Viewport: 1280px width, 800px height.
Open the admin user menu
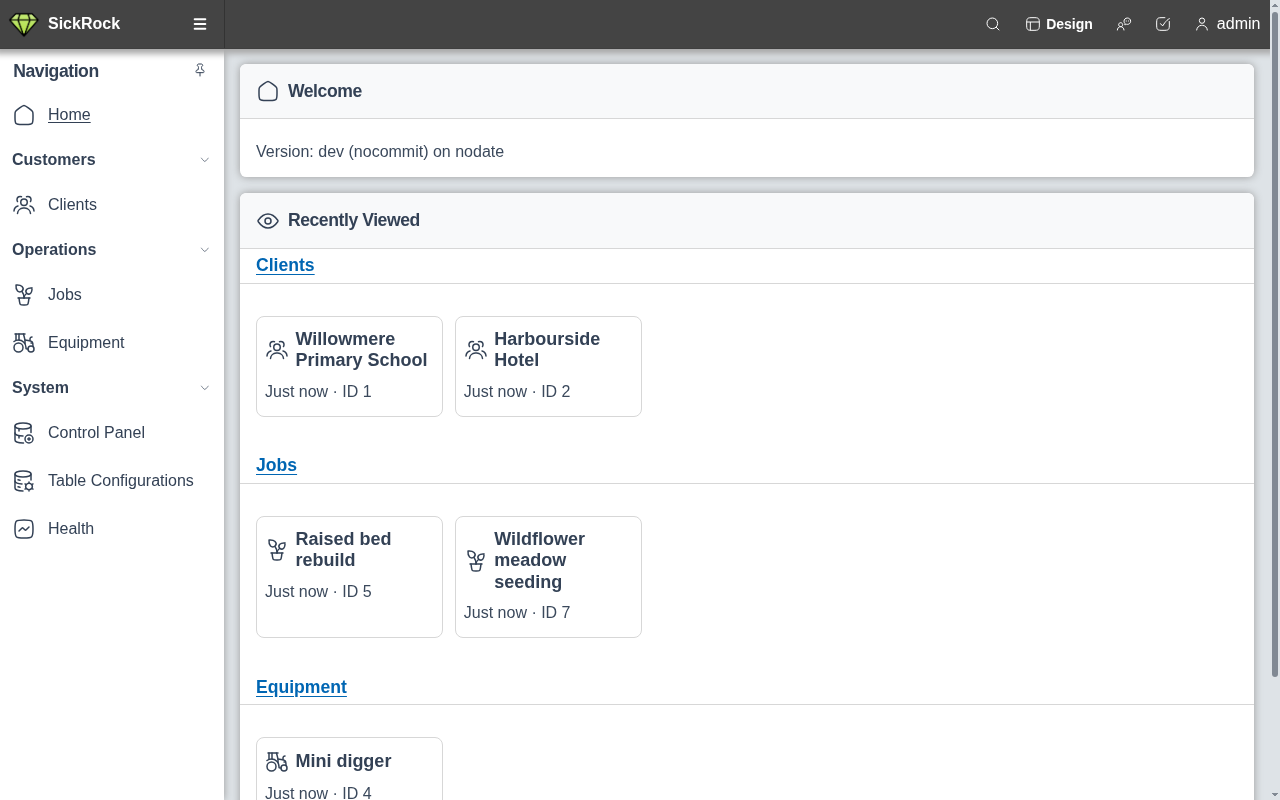pyautogui.click(x=1228, y=24)
